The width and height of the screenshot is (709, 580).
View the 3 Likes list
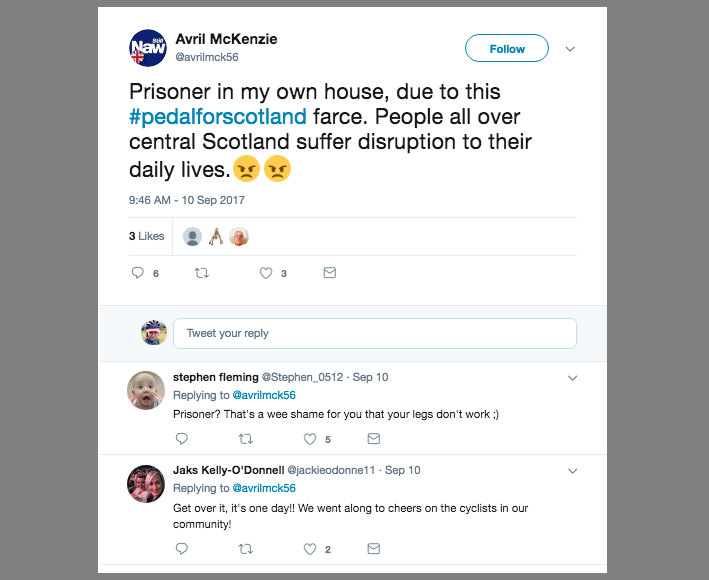pyautogui.click(x=146, y=237)
